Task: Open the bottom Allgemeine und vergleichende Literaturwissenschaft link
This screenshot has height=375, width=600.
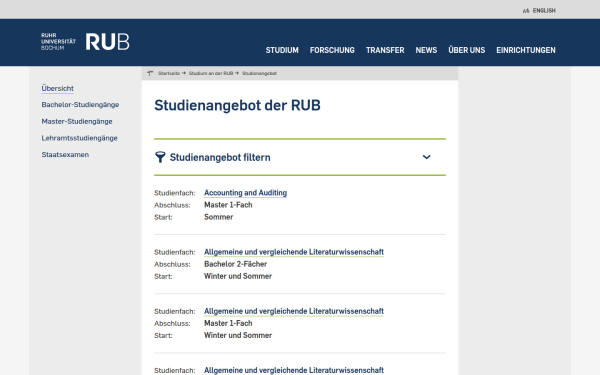Action: pyautogui.click(x=294, y=370)
